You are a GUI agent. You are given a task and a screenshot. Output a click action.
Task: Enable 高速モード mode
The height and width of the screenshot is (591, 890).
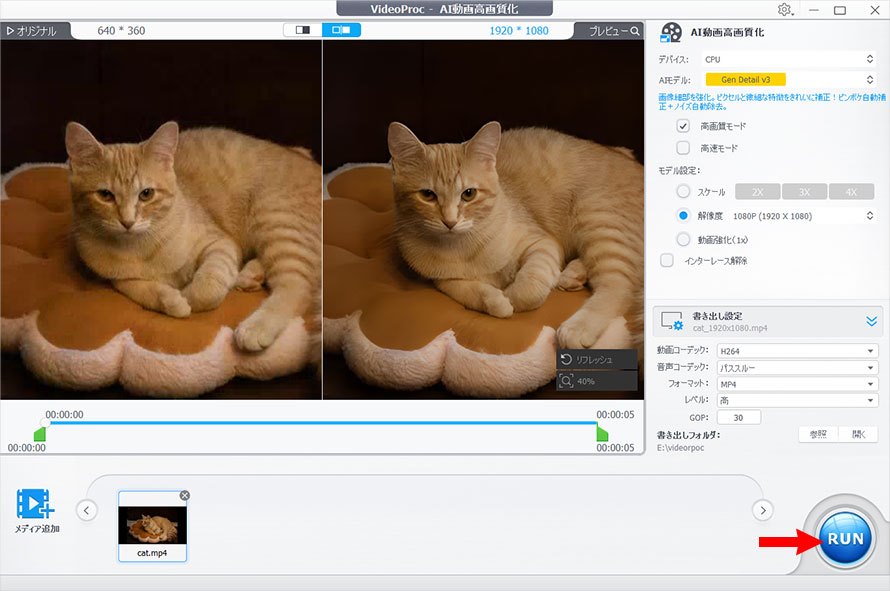[683, 148]
